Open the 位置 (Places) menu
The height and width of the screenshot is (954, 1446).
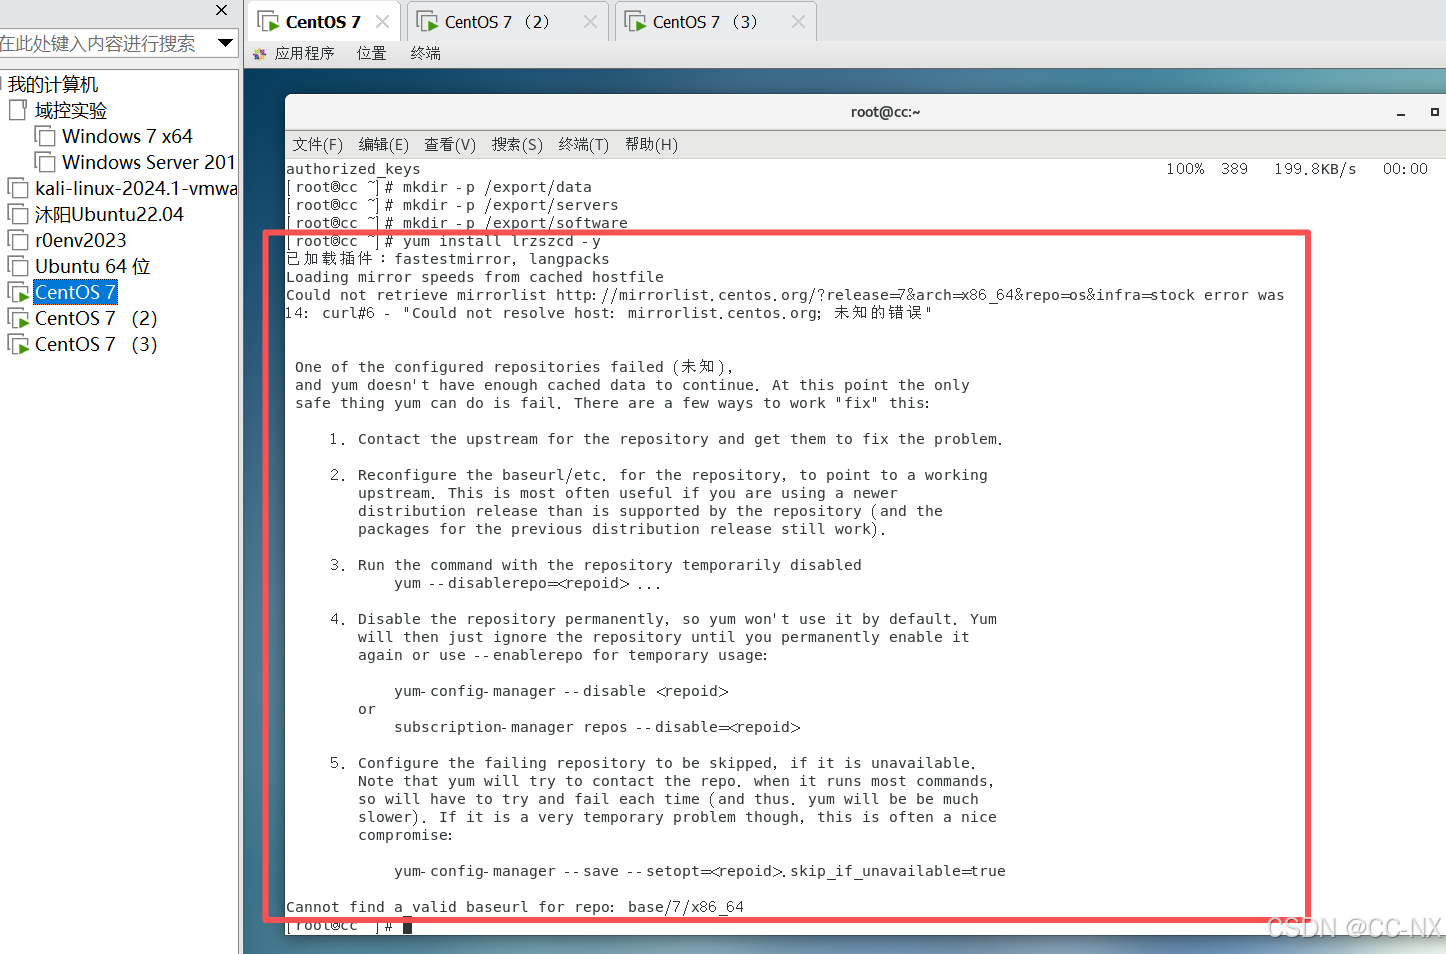pyautogui.click(x=371, y=53)
